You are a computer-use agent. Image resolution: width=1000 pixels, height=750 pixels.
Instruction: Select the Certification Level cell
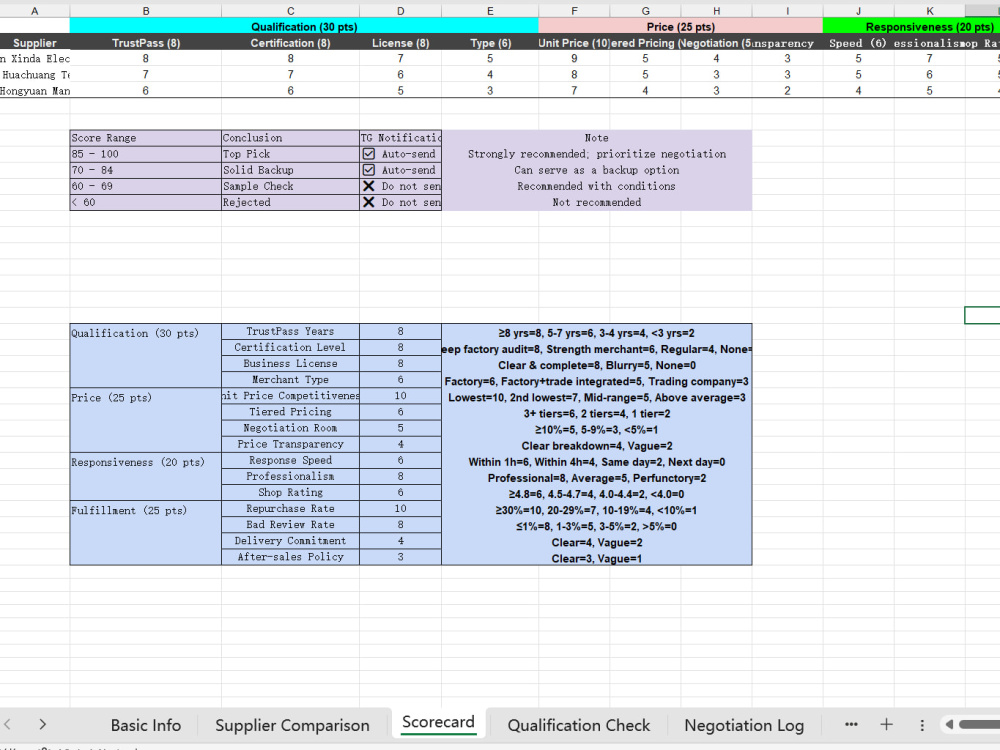click(x=291, y=347)
